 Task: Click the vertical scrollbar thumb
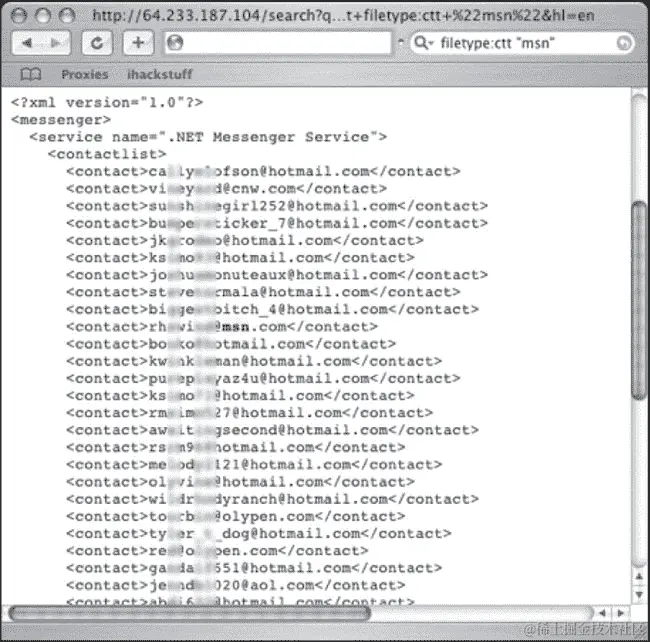pos(639,300)
